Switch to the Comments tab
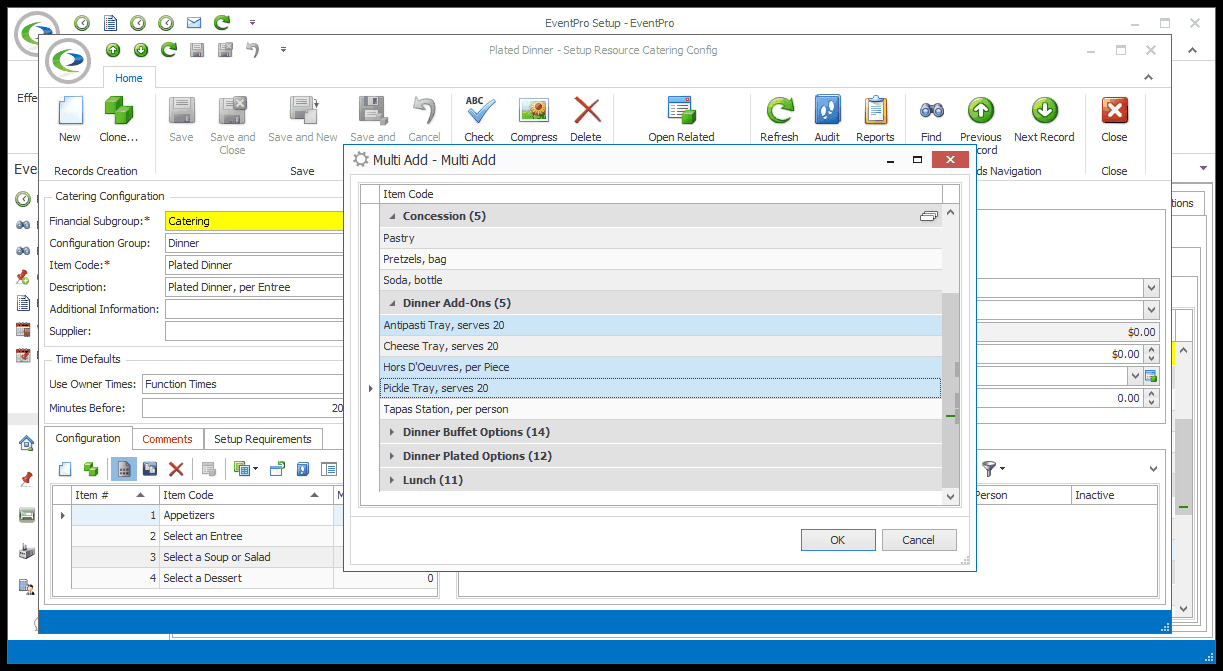Image resolution: width=1223 pixels, height=671 pixels. pos(167,439)
